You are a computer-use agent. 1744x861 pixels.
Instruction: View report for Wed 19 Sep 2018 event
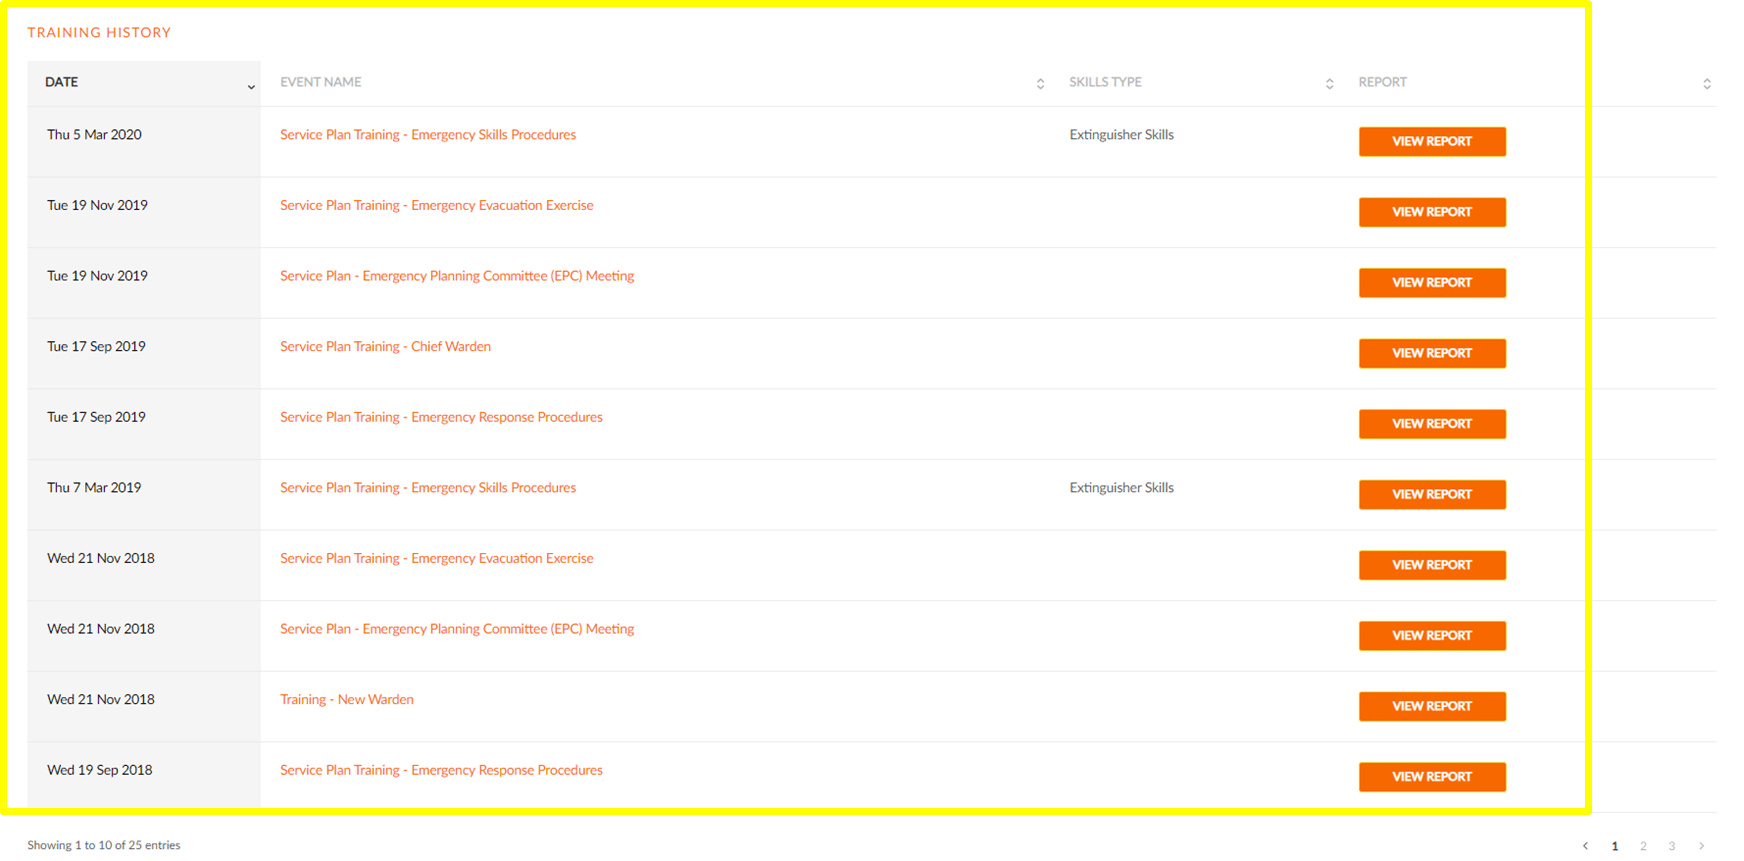click(1431, 777)
